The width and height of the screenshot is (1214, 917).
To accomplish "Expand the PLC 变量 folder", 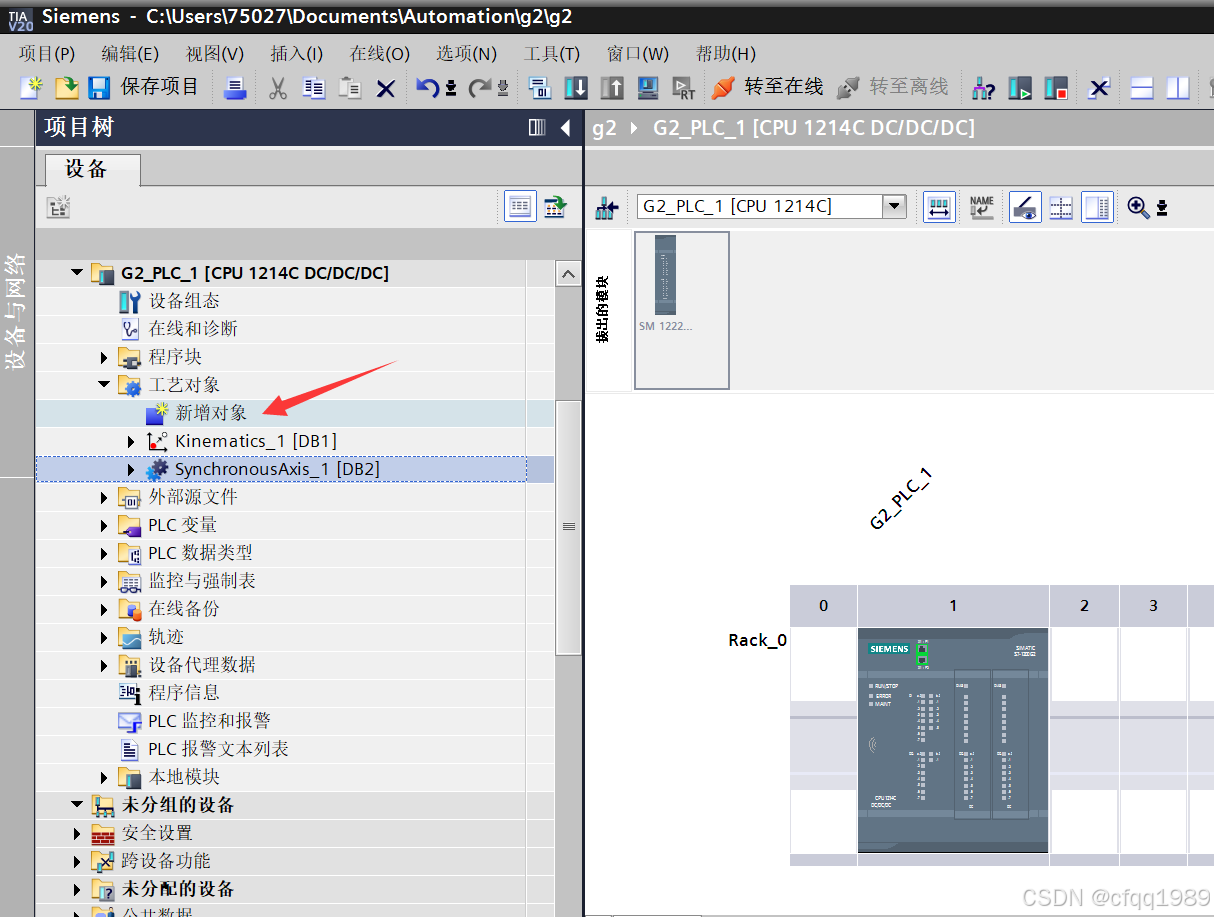I will tap(104, 525).
